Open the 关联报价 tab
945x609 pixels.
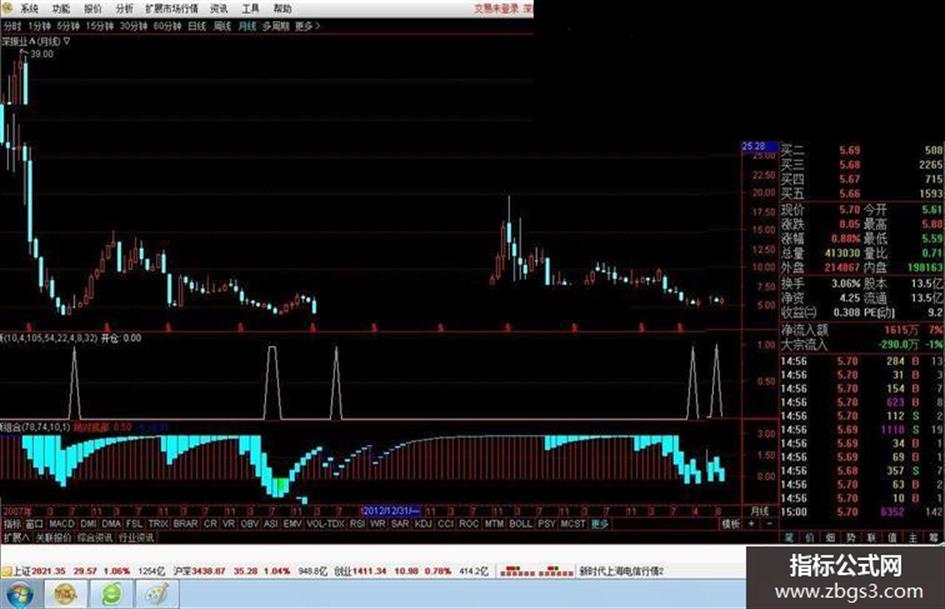(x=54, y=537)
